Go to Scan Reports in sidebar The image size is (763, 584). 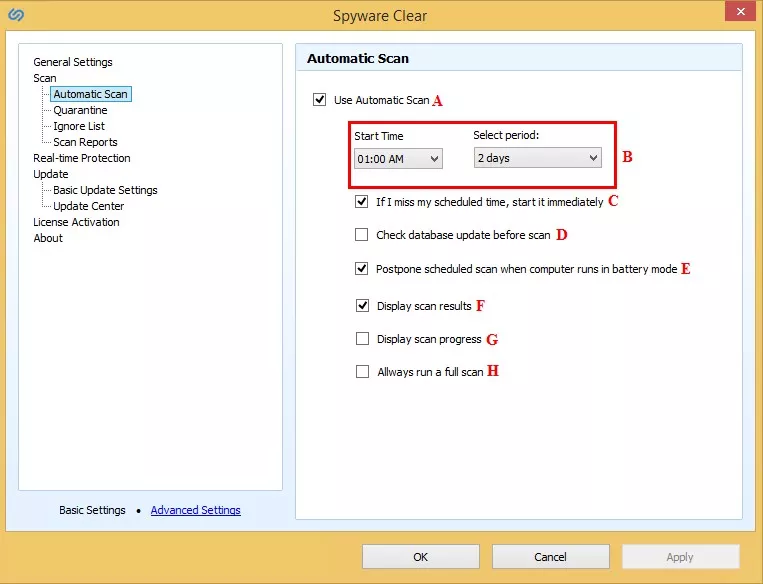(x=85, y=142)
